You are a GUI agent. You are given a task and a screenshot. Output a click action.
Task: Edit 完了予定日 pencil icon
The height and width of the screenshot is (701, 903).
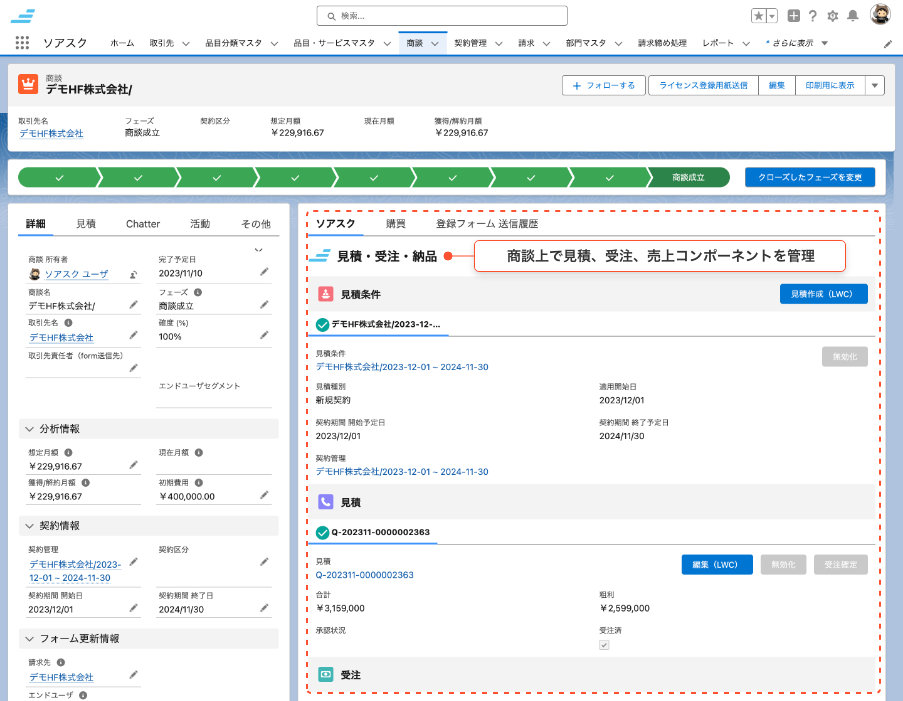click(264, 272)
